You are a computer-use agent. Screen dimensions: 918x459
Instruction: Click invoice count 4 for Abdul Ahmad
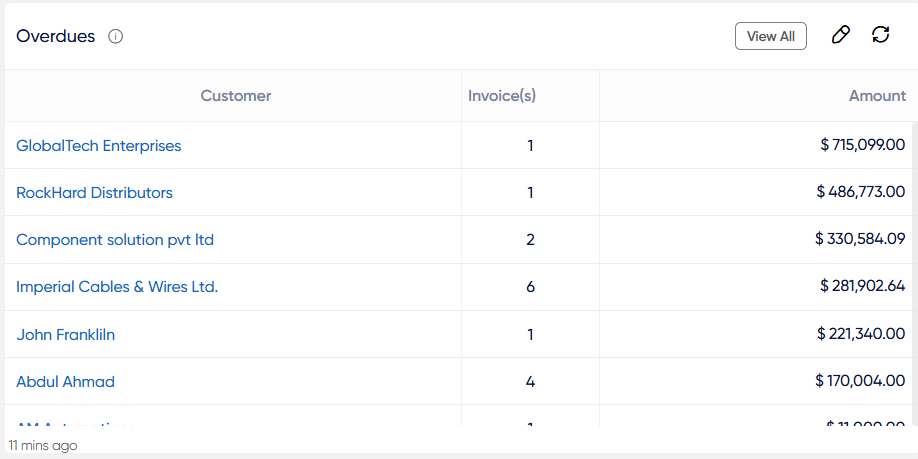pyautogui.click(x=530, y=382)
